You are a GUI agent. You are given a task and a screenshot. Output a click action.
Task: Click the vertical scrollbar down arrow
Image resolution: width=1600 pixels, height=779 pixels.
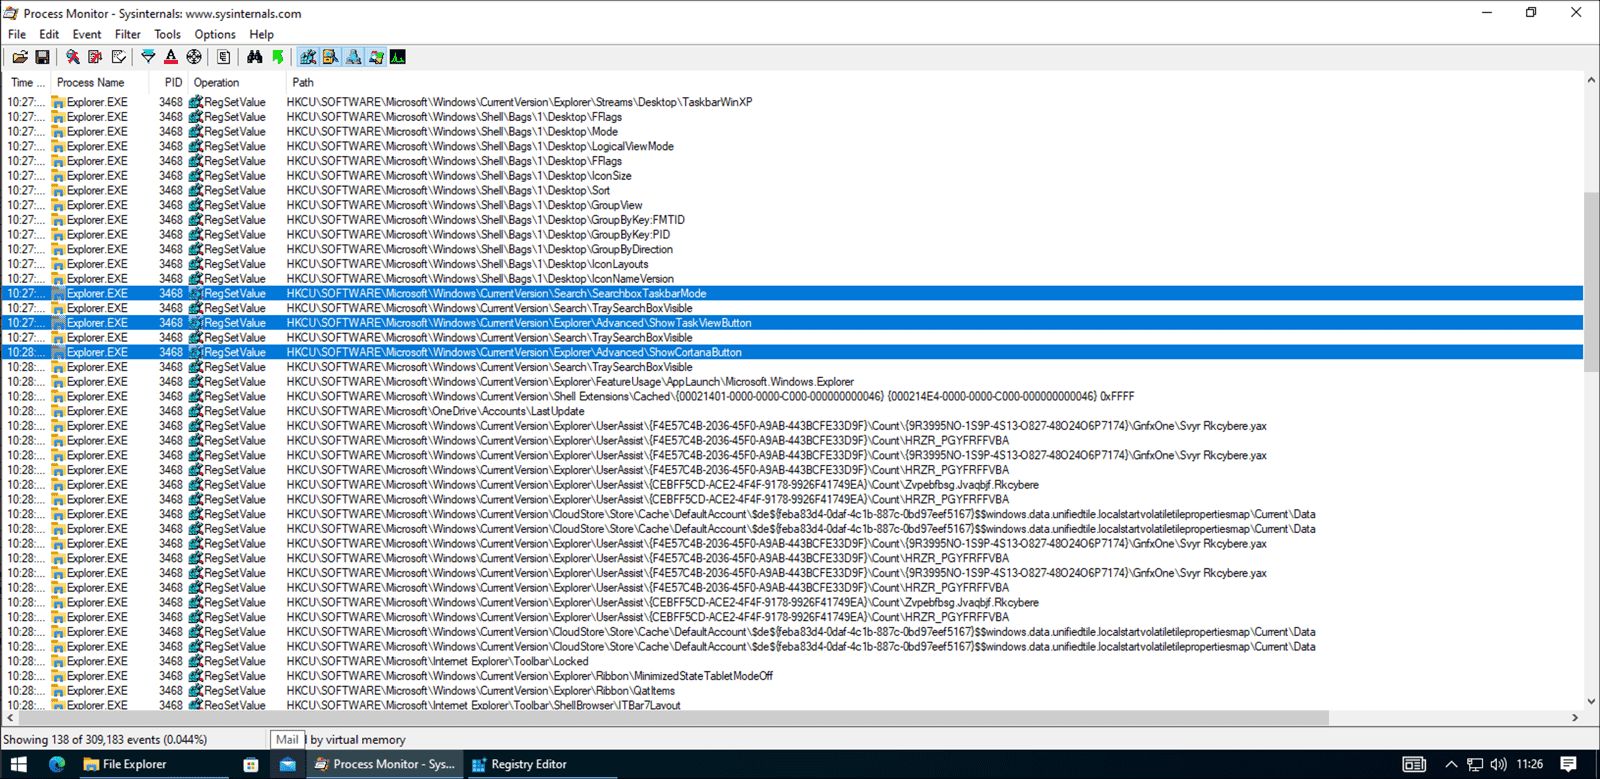(x=1591, y=702)
